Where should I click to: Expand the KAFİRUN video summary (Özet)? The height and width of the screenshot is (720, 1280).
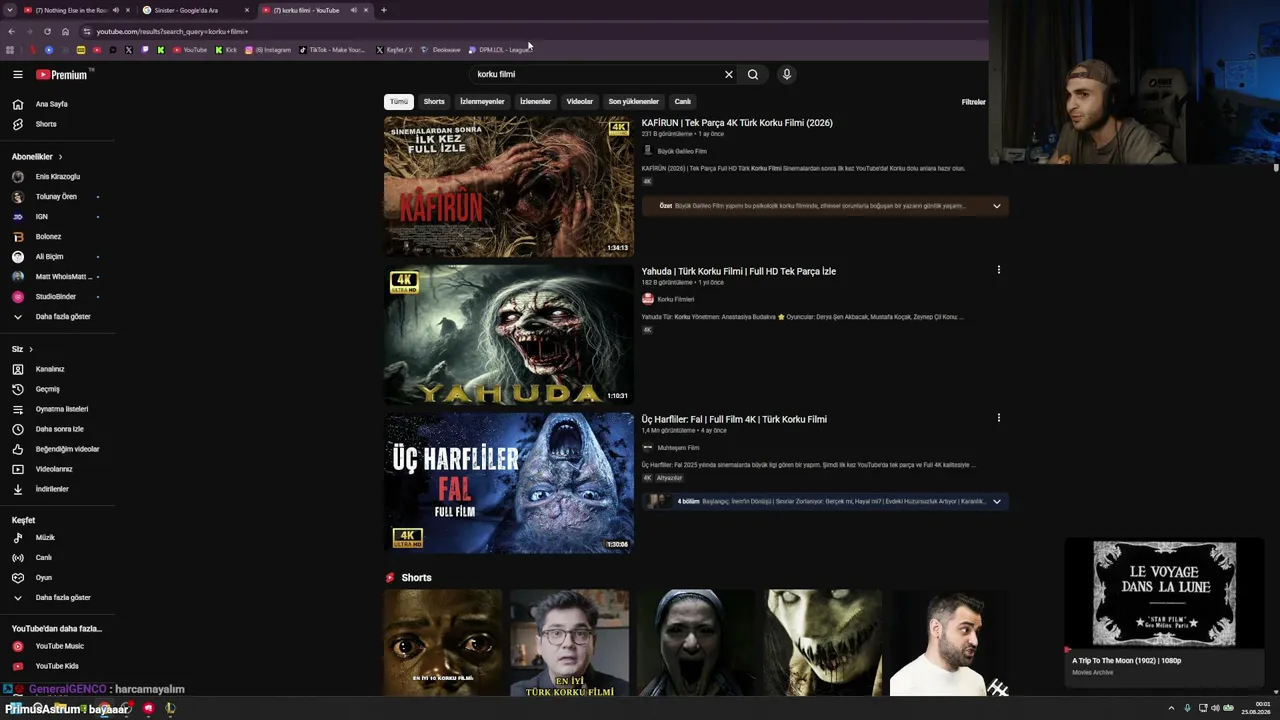(996, 206)
